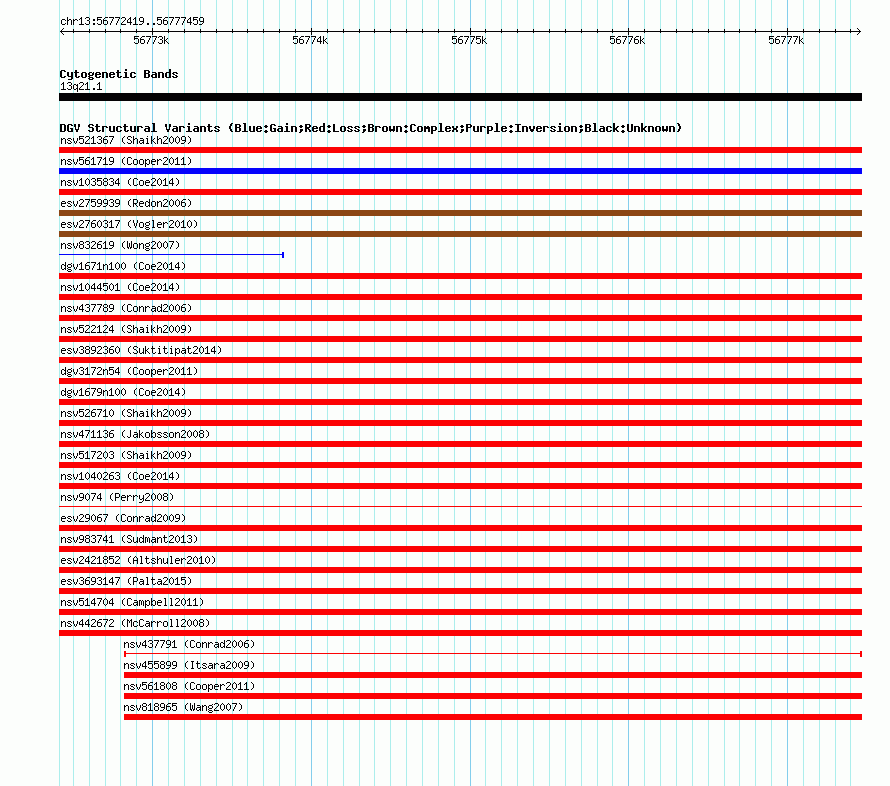The width and height of the screenshot is (890, 786).
Task: Click the nsv832619 (Wong2007) label
Action: click(x=120, y=245)
